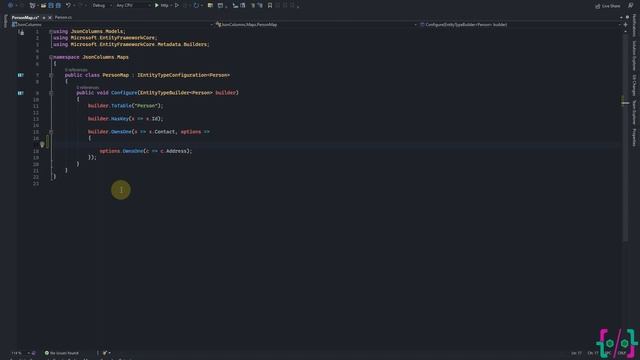This screenshot has width=640, height=360.
Task: Click the IEntityTypeConfiguration<Person> type name
Action: (x=183, y=75)
